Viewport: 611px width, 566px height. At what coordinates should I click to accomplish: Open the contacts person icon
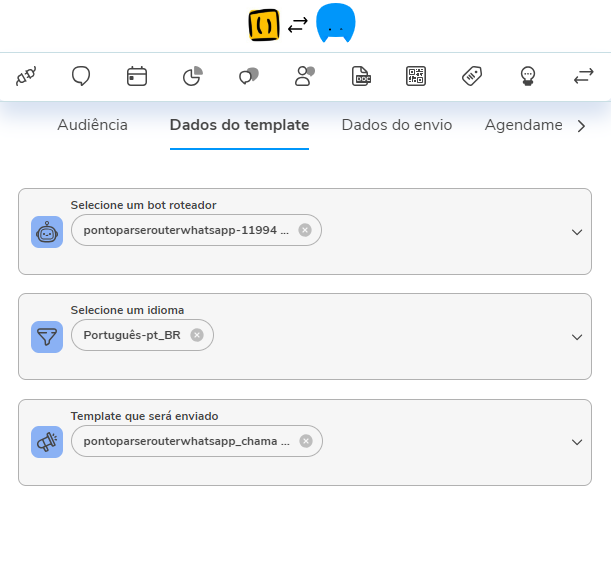tap(305, 76)
